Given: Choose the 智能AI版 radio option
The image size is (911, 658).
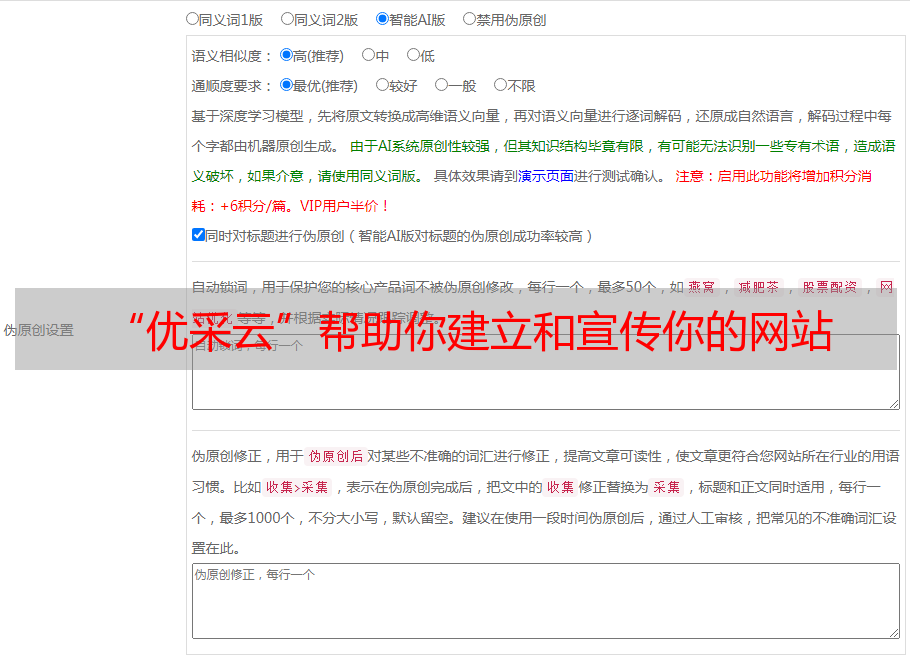Looking at the screenshot, I should point(382,19).
